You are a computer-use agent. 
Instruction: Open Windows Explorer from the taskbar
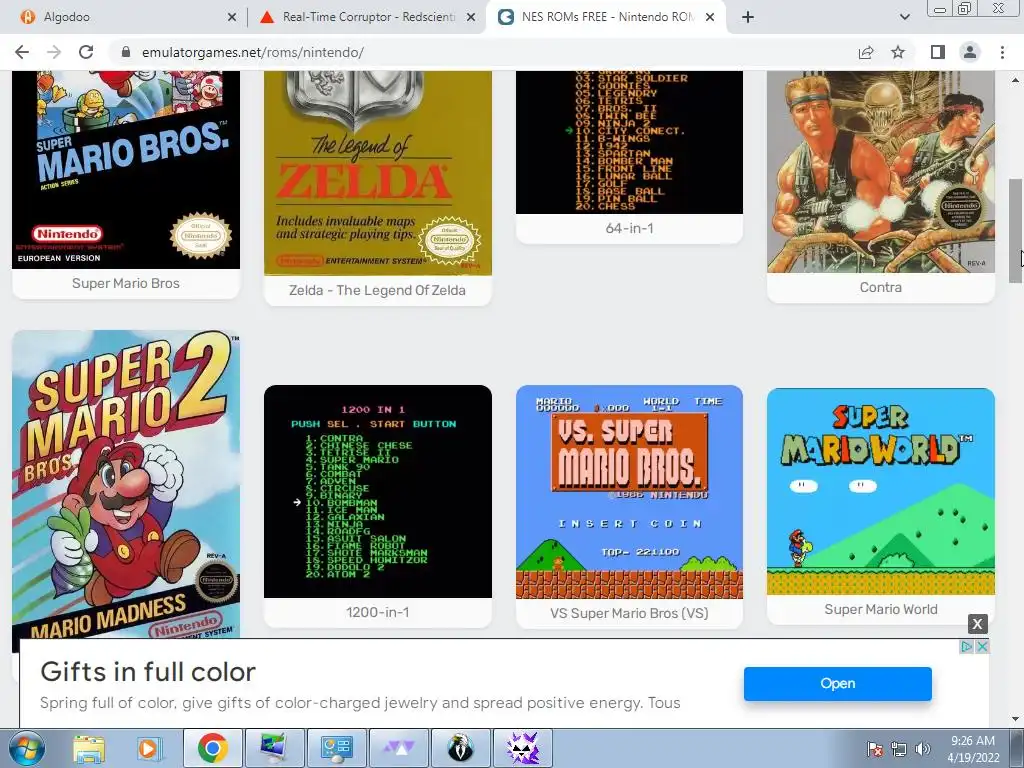pyautogui.click(x=89, y=748)
